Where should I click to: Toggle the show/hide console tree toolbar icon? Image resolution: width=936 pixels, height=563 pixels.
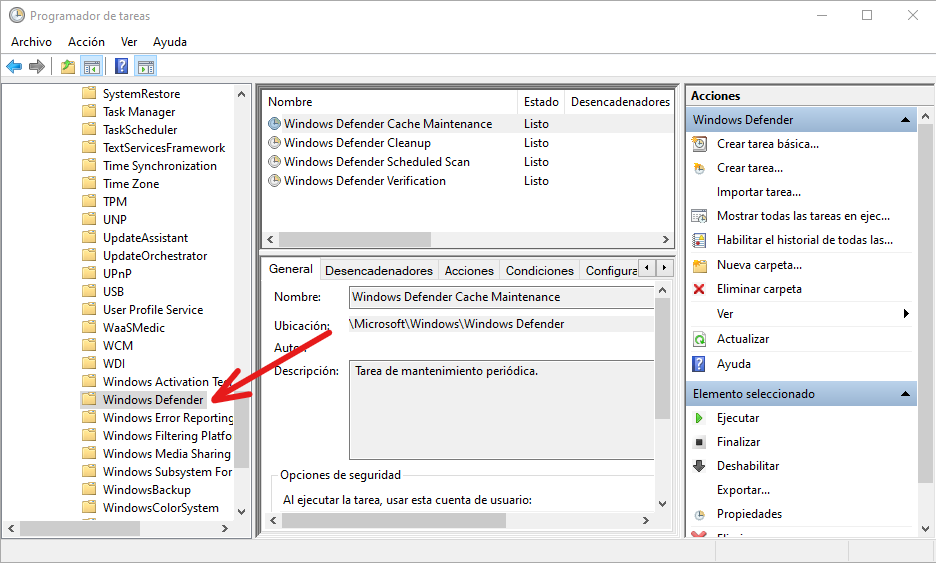pyautogui.click(x=92, y=66)
